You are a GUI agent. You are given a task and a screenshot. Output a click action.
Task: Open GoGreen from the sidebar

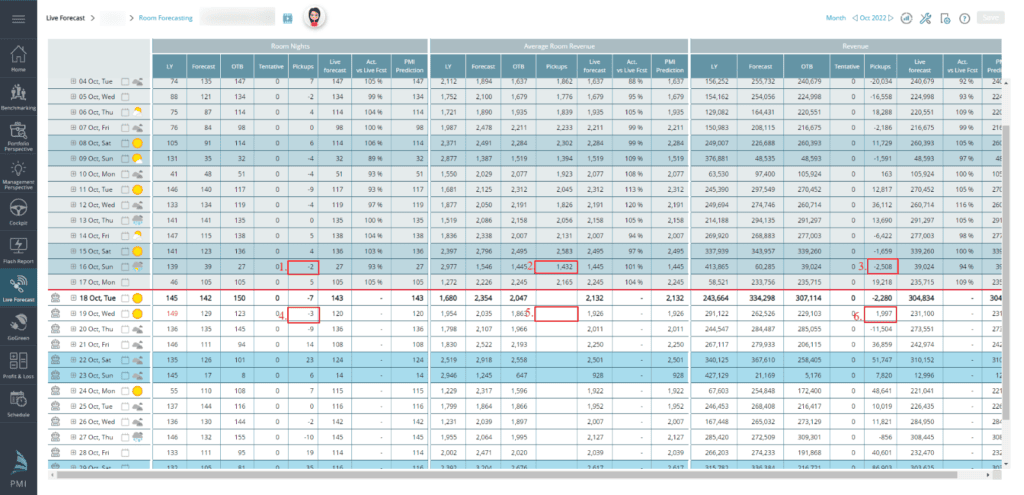click(18, 326)
